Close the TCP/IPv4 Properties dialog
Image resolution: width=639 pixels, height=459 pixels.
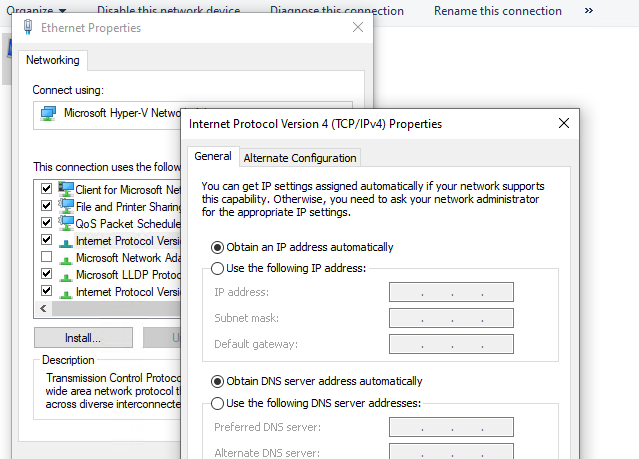[564, 123]
